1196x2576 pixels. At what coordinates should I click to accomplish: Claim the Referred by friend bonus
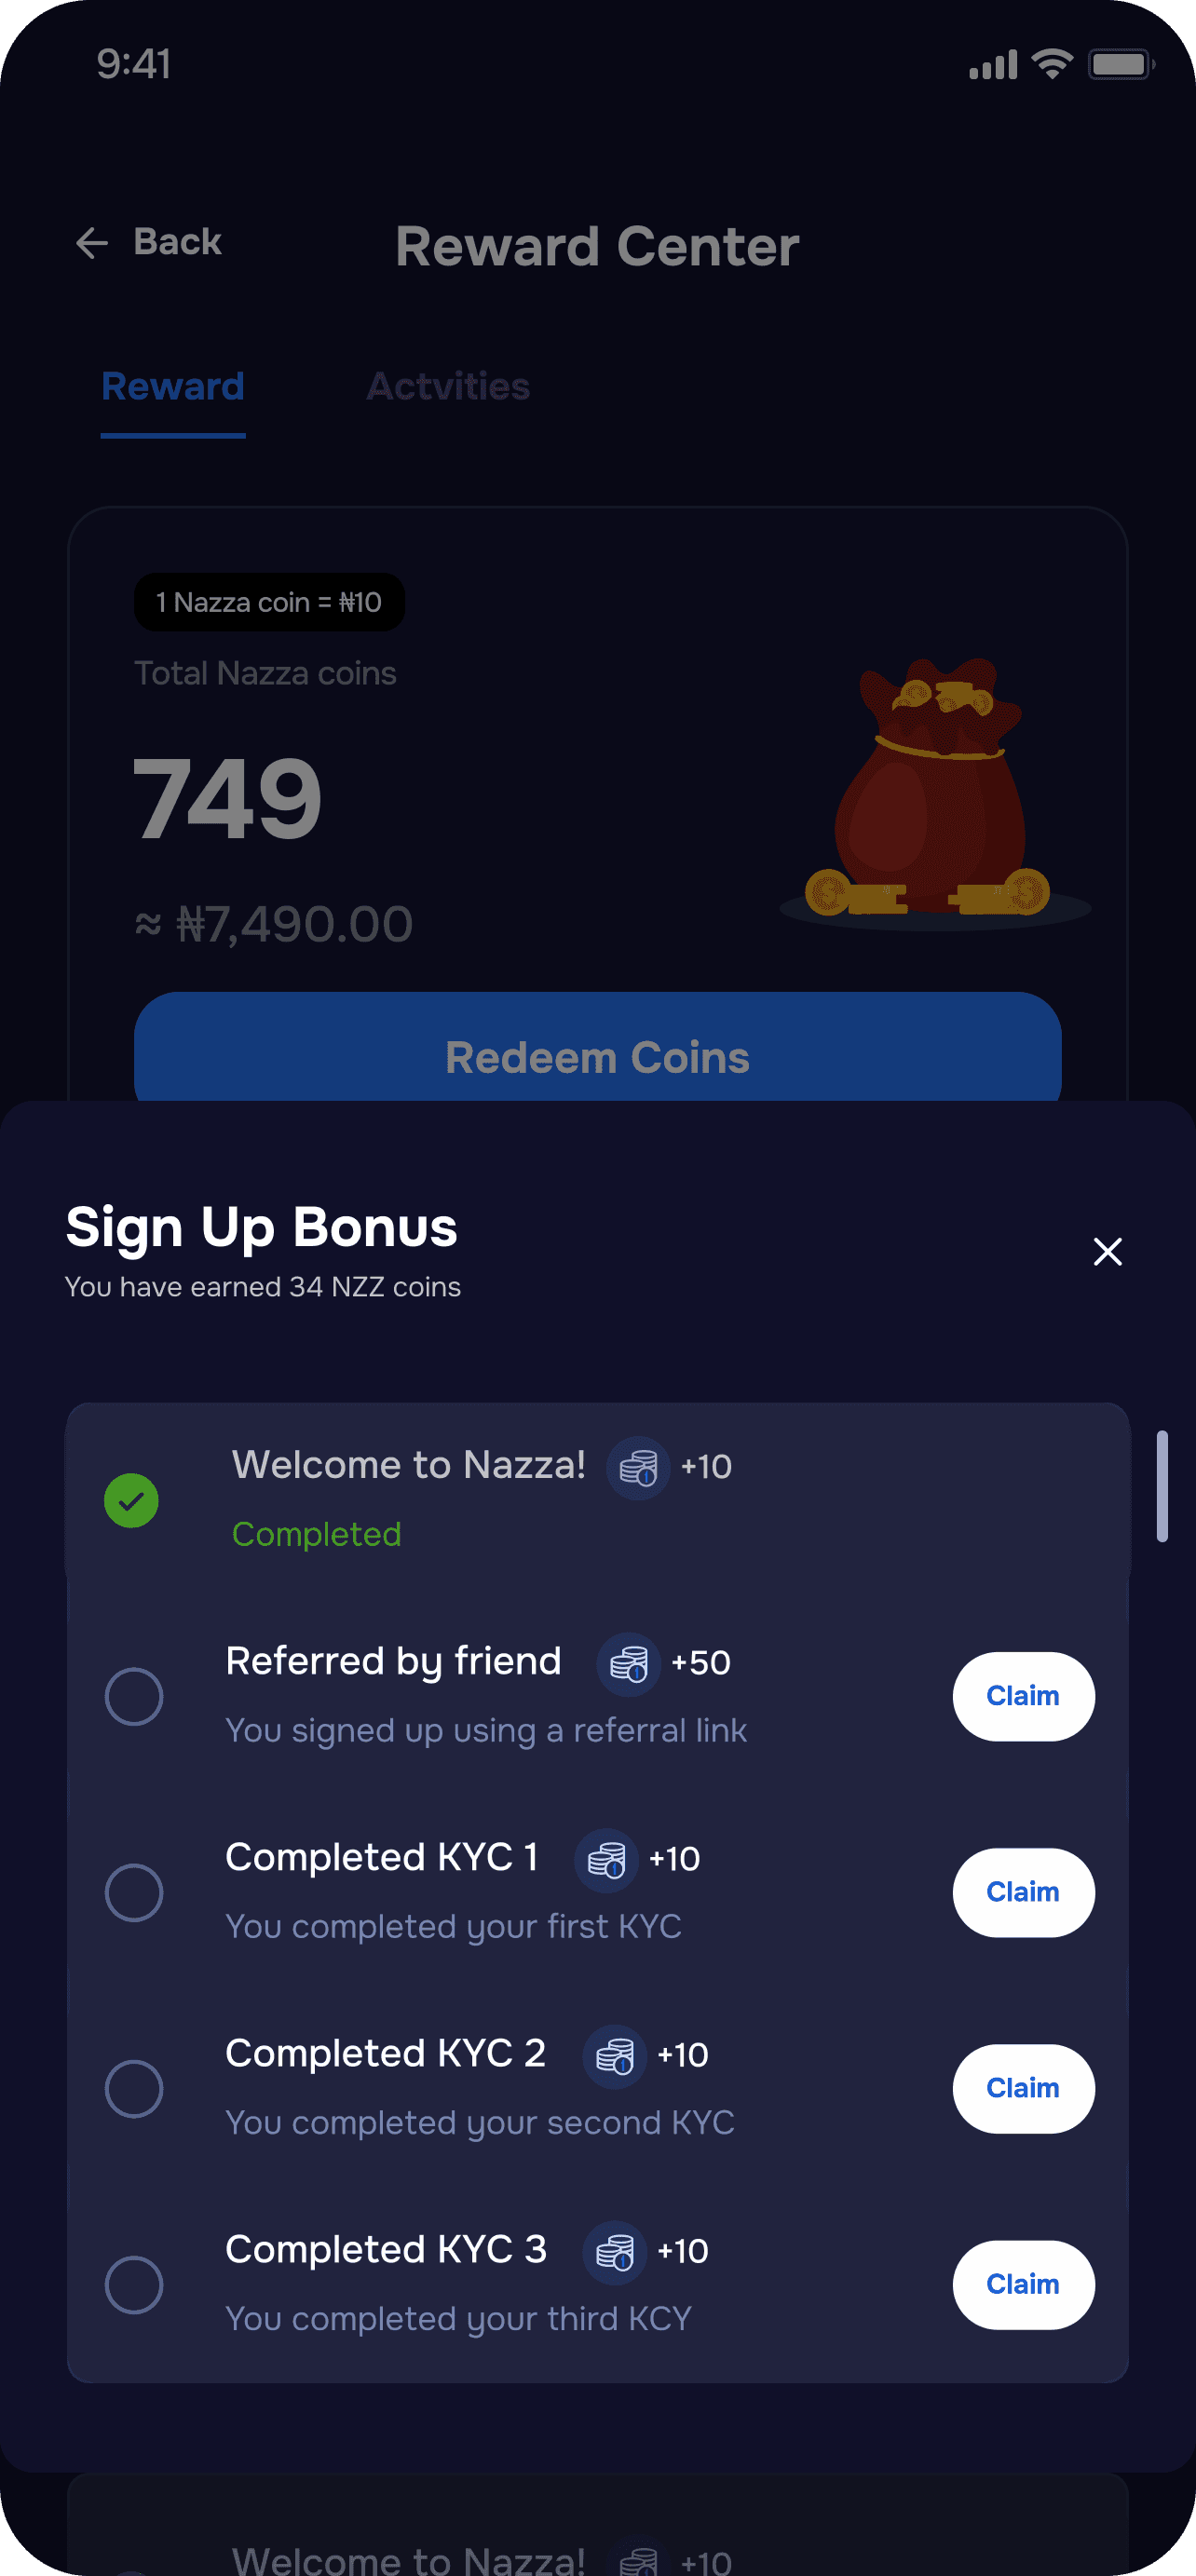[1023, 1696]
